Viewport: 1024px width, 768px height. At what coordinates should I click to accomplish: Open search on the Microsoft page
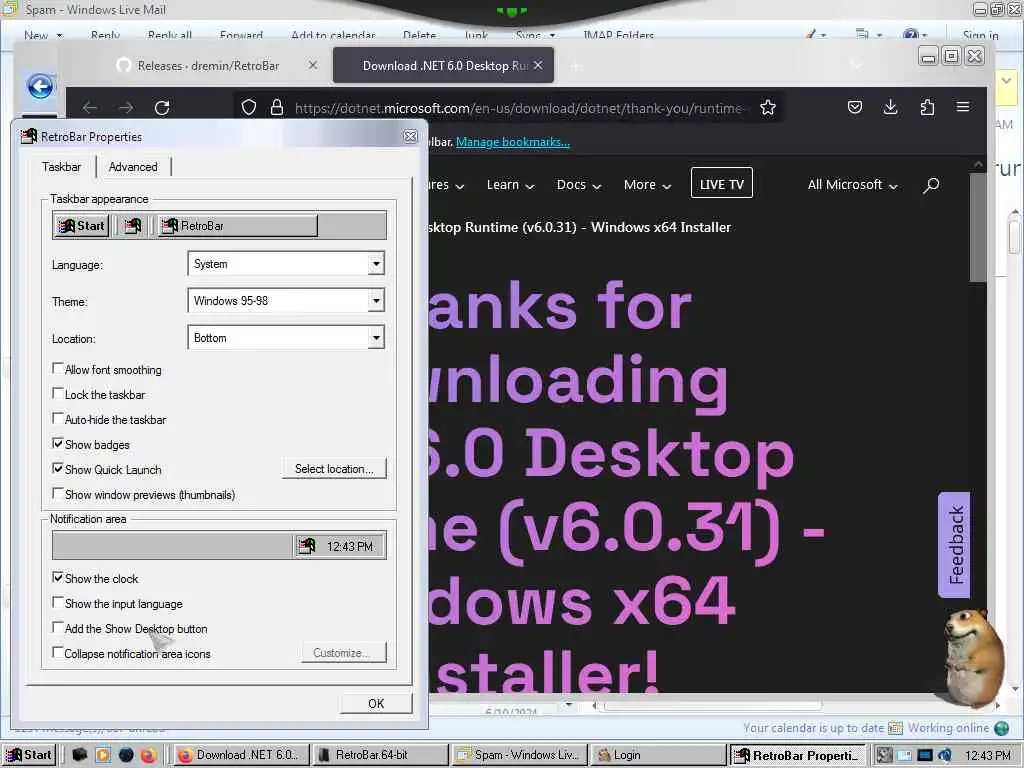(x=931, y=185)
